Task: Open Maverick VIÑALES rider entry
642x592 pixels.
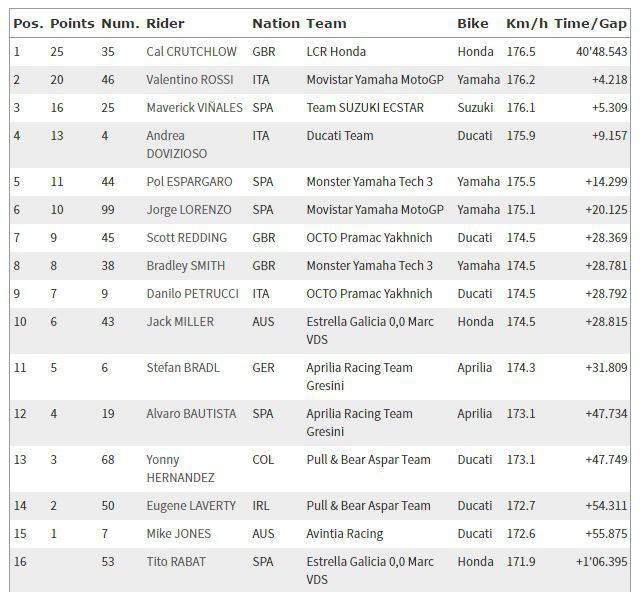Action: point(194,108)
